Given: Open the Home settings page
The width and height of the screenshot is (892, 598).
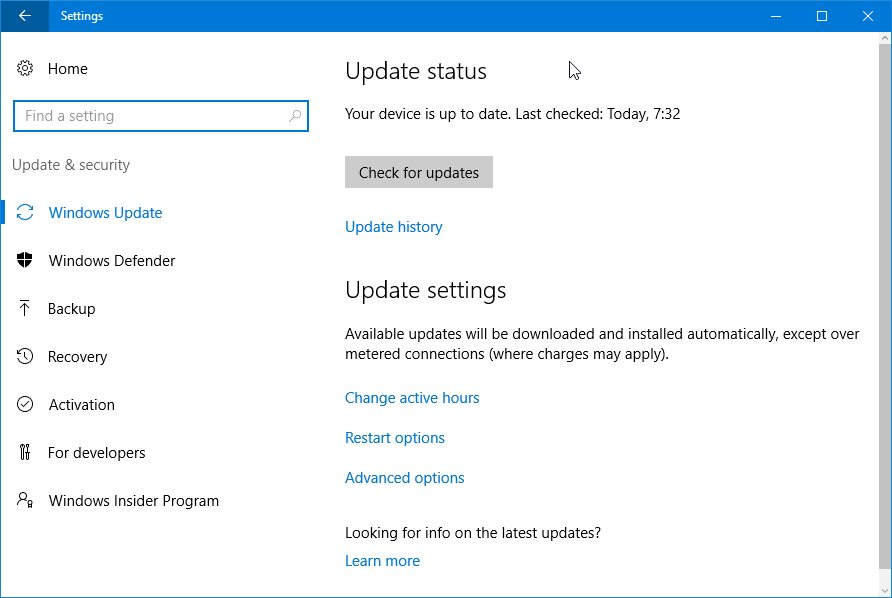Looking at the screenshot, I should tap(68, 69).
